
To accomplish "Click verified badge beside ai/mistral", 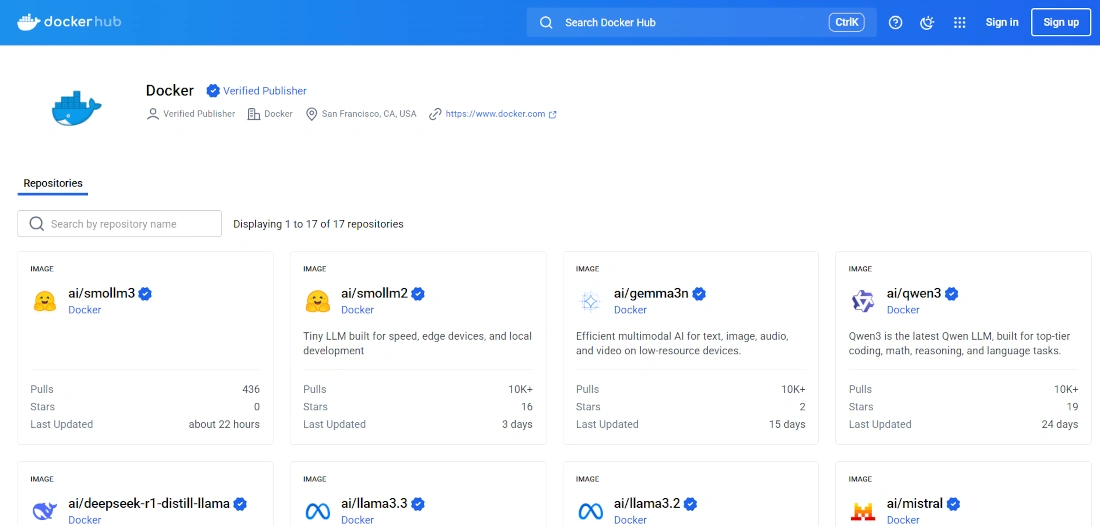I will coord(953,504).
